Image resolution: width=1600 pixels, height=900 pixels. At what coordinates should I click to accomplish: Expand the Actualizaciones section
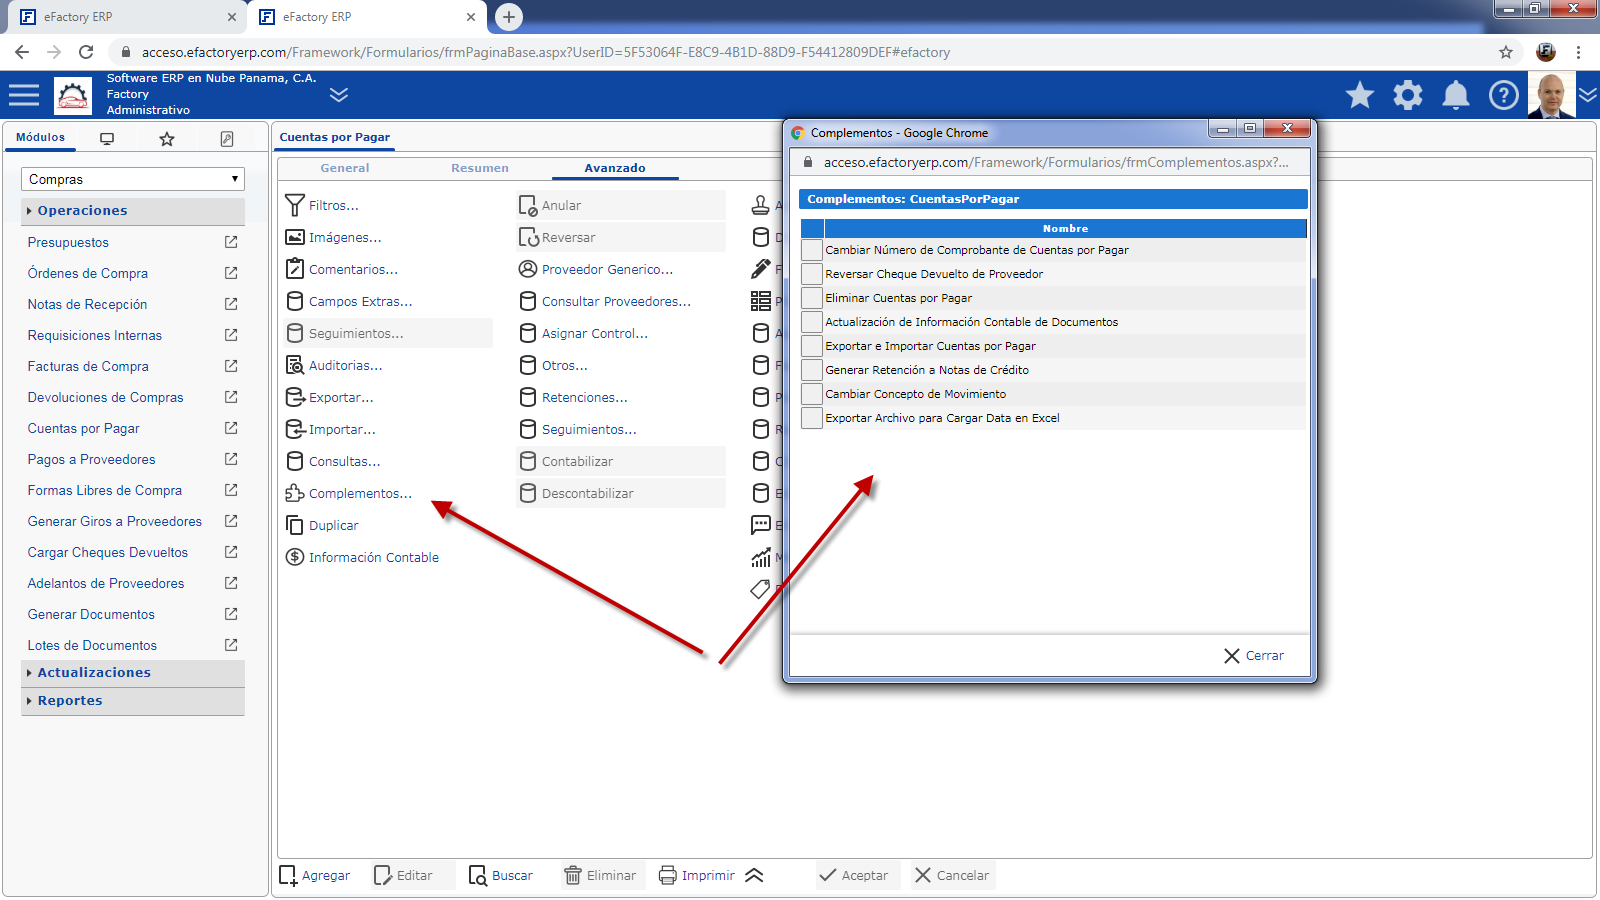(132, 673)
